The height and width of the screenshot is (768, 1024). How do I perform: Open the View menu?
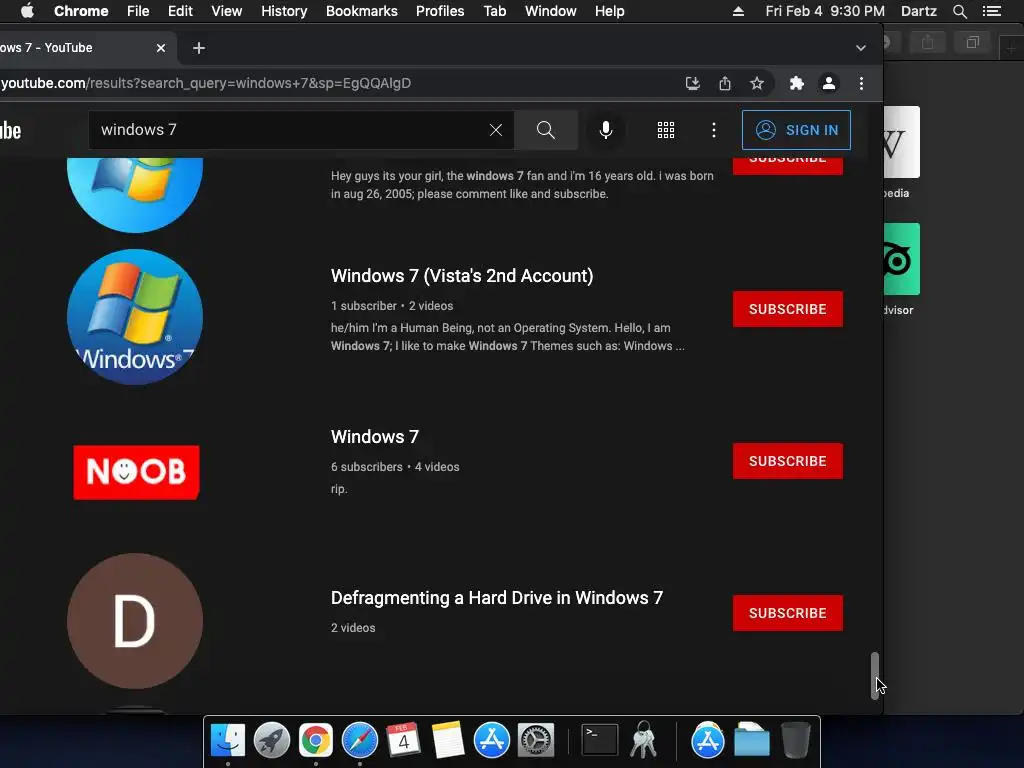click(x=227, y=11)
